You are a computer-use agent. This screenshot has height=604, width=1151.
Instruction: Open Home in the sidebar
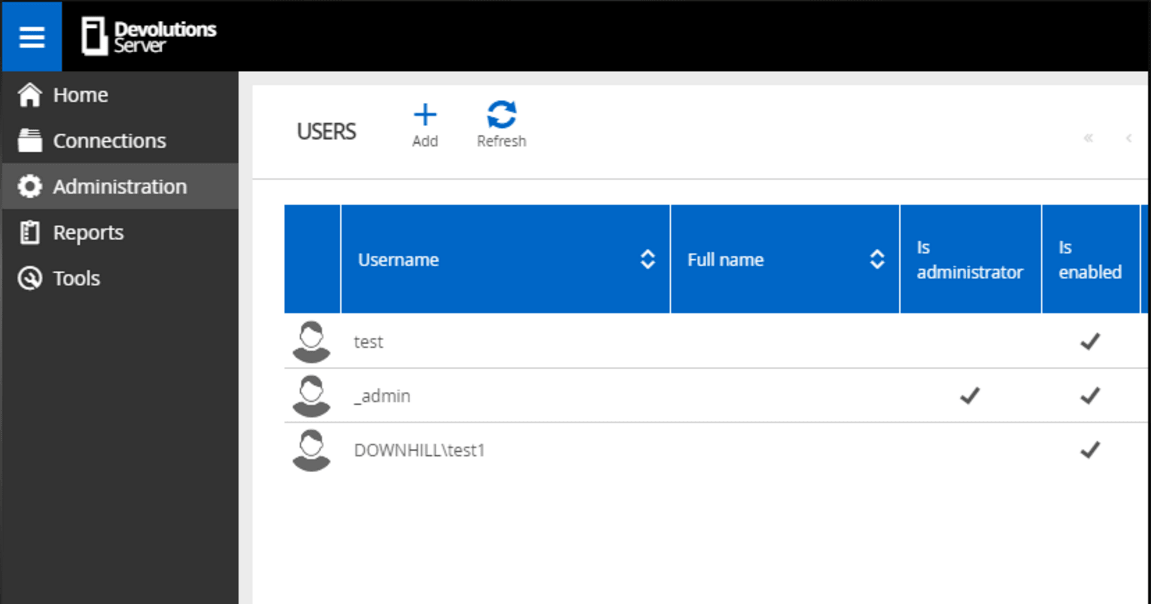click(x=80, y=95)
